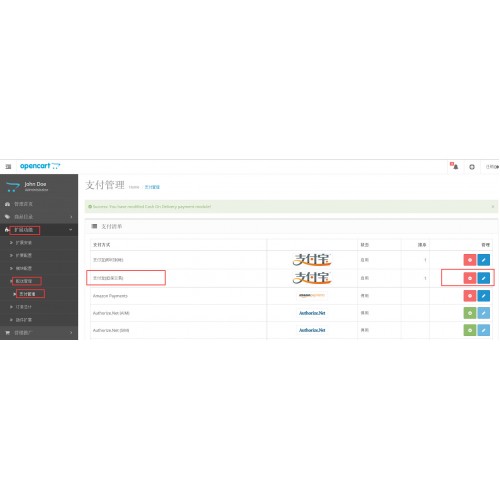Collapse the highlighted extensions menu in sidebar
This screenshot has height=500, width=500.
click(x=39, y=230)
